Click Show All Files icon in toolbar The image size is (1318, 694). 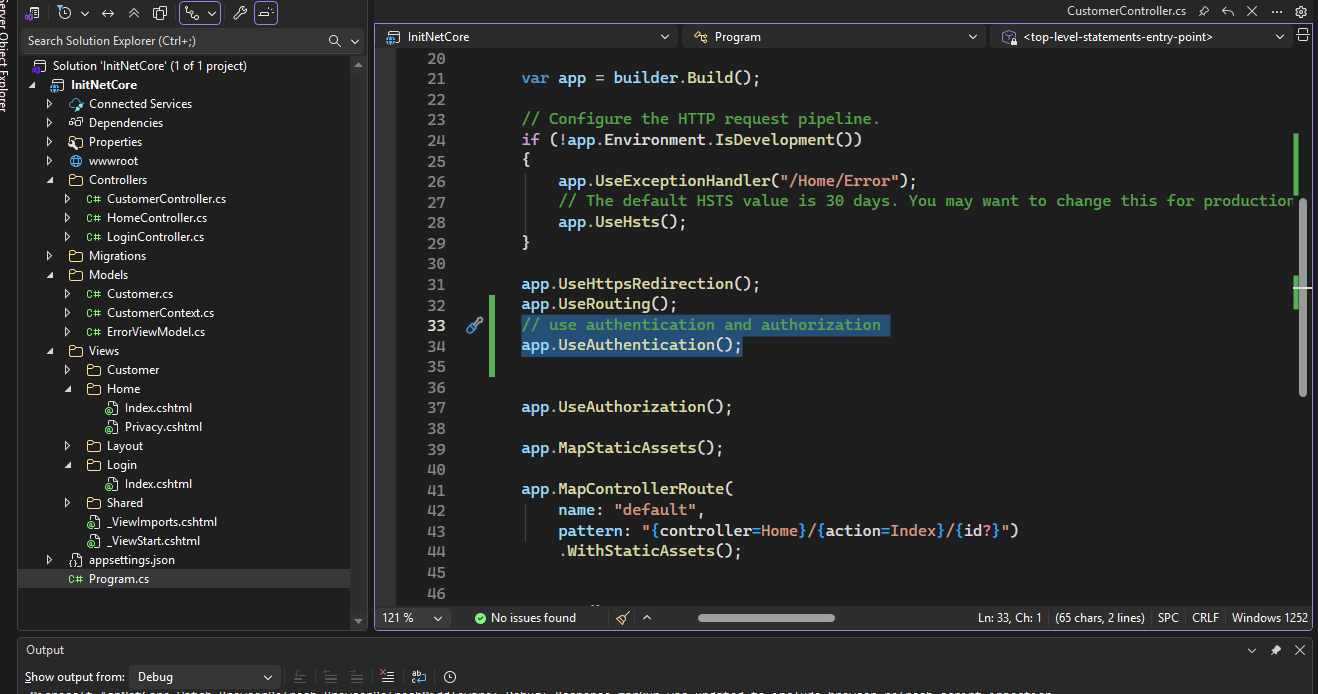tap(160, 13)
